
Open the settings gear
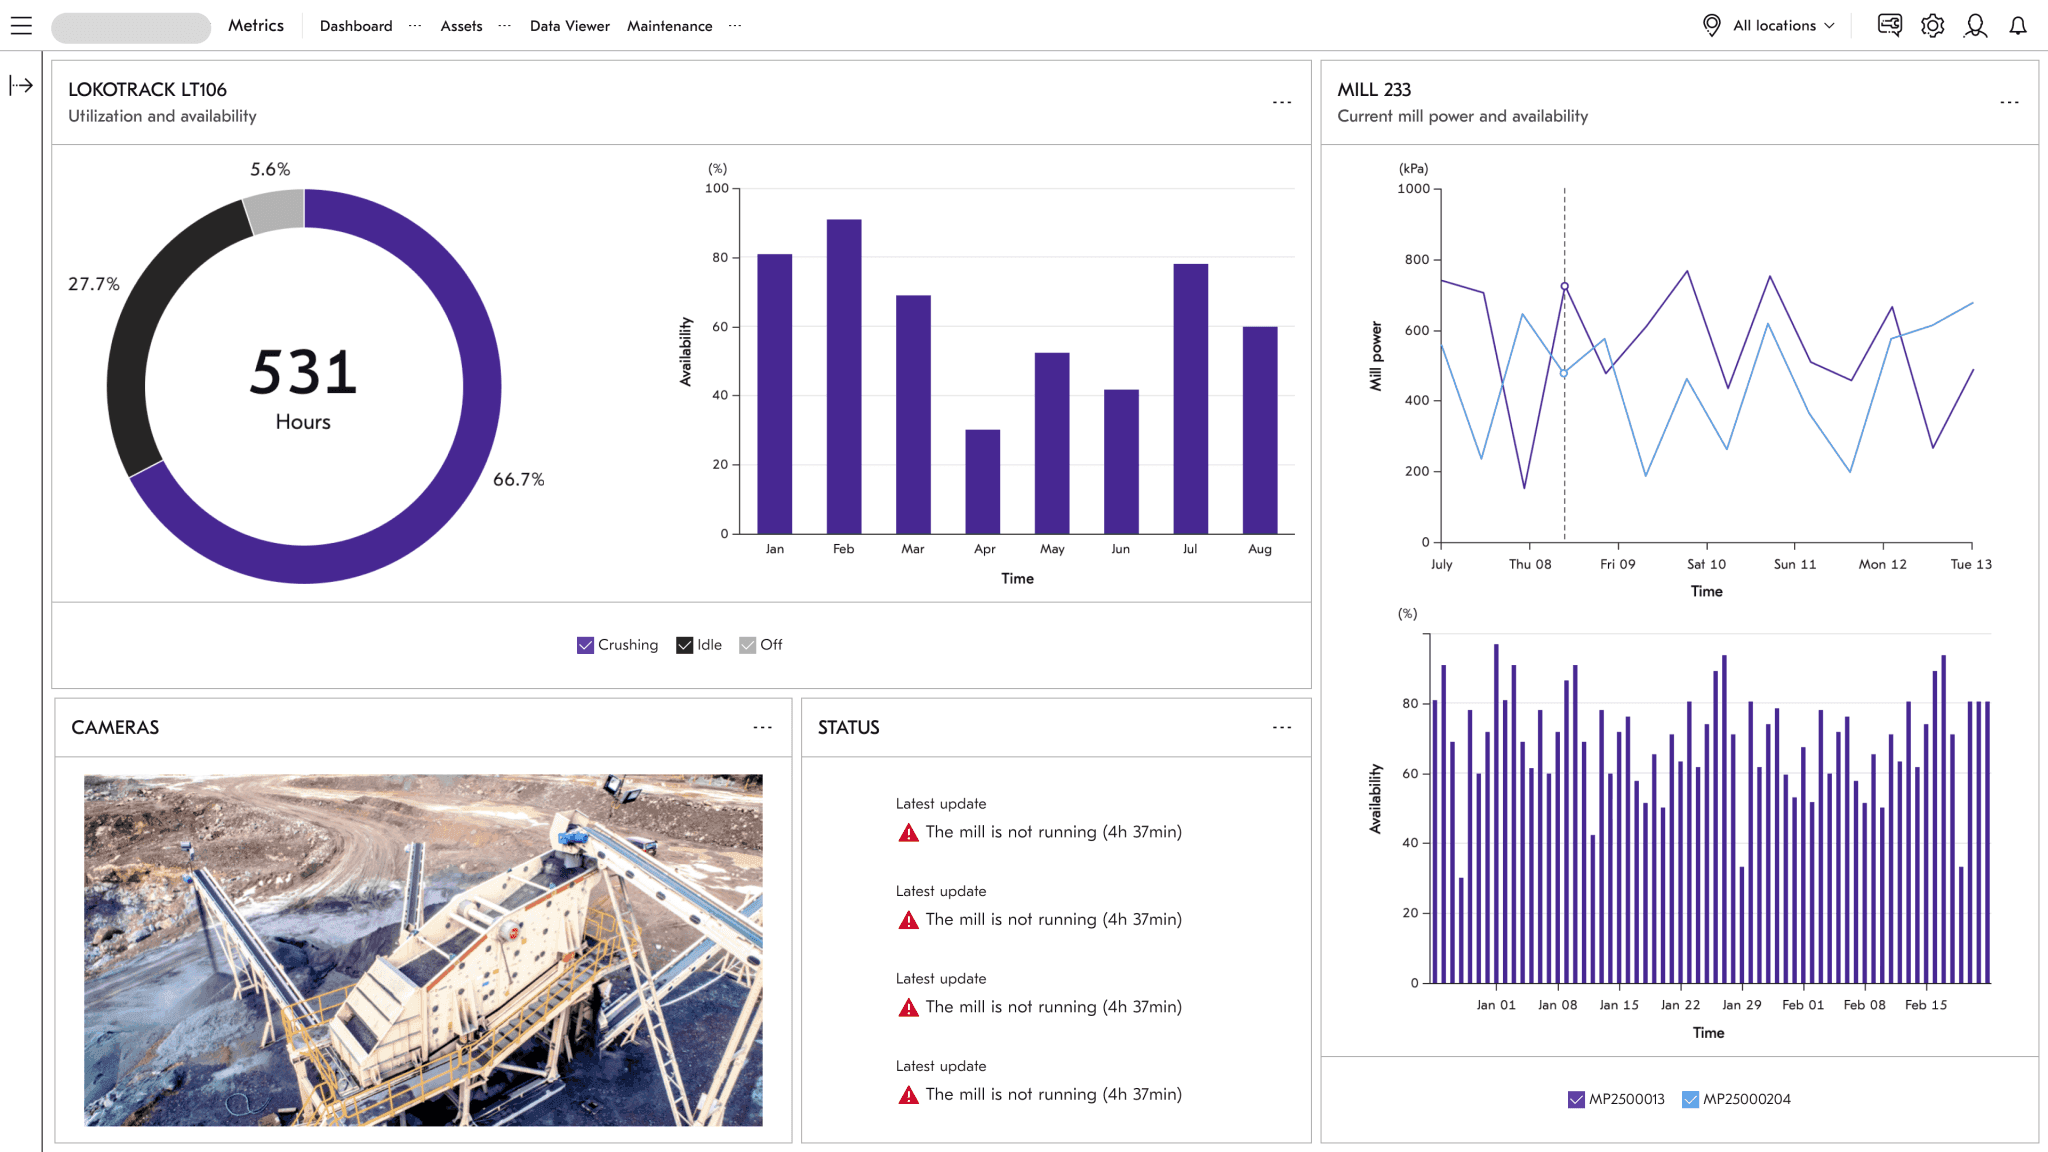pyautogui.click(x=1933, y=26)
